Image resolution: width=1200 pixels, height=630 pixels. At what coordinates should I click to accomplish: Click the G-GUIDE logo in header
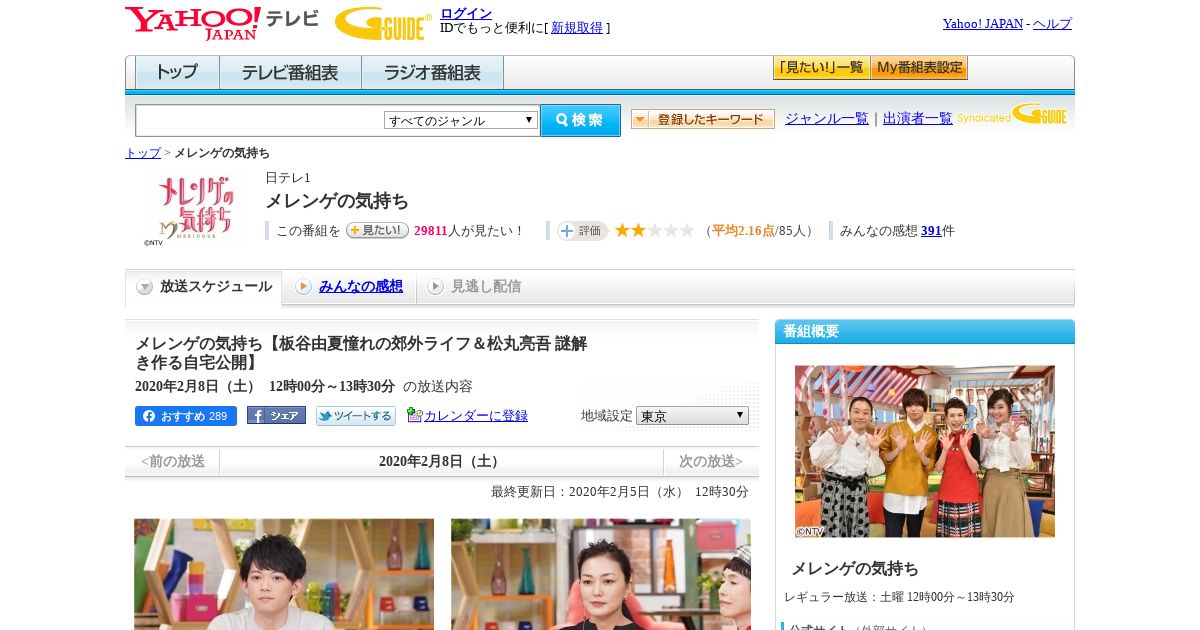click(383, 23)
